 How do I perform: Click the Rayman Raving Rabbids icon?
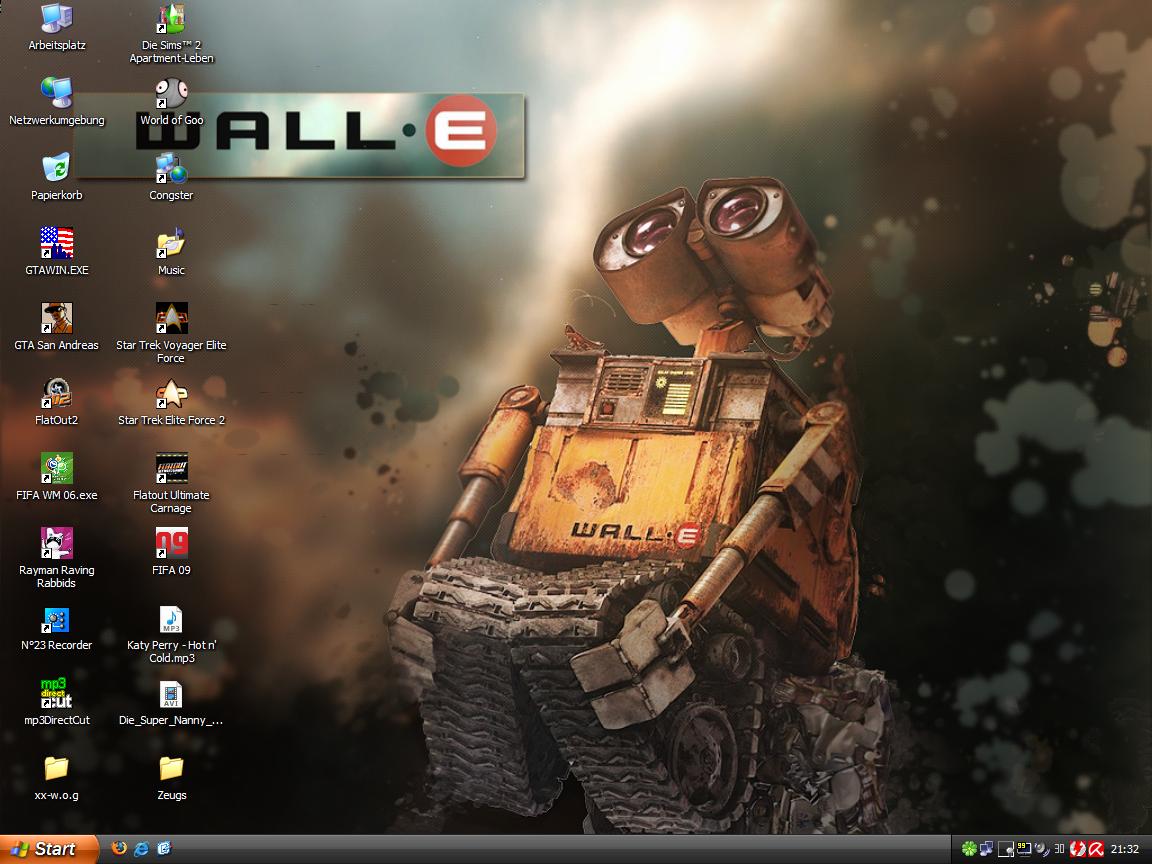click(57, 544)
